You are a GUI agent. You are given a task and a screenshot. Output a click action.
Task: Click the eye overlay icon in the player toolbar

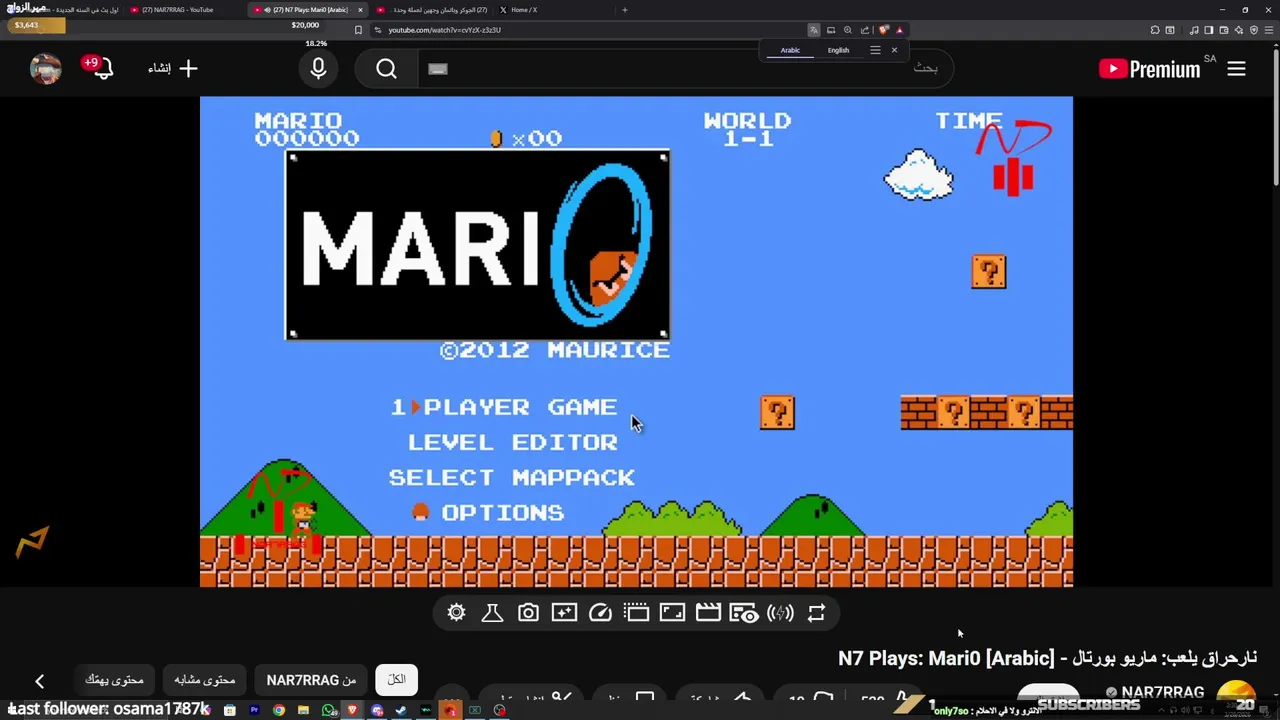743,613
